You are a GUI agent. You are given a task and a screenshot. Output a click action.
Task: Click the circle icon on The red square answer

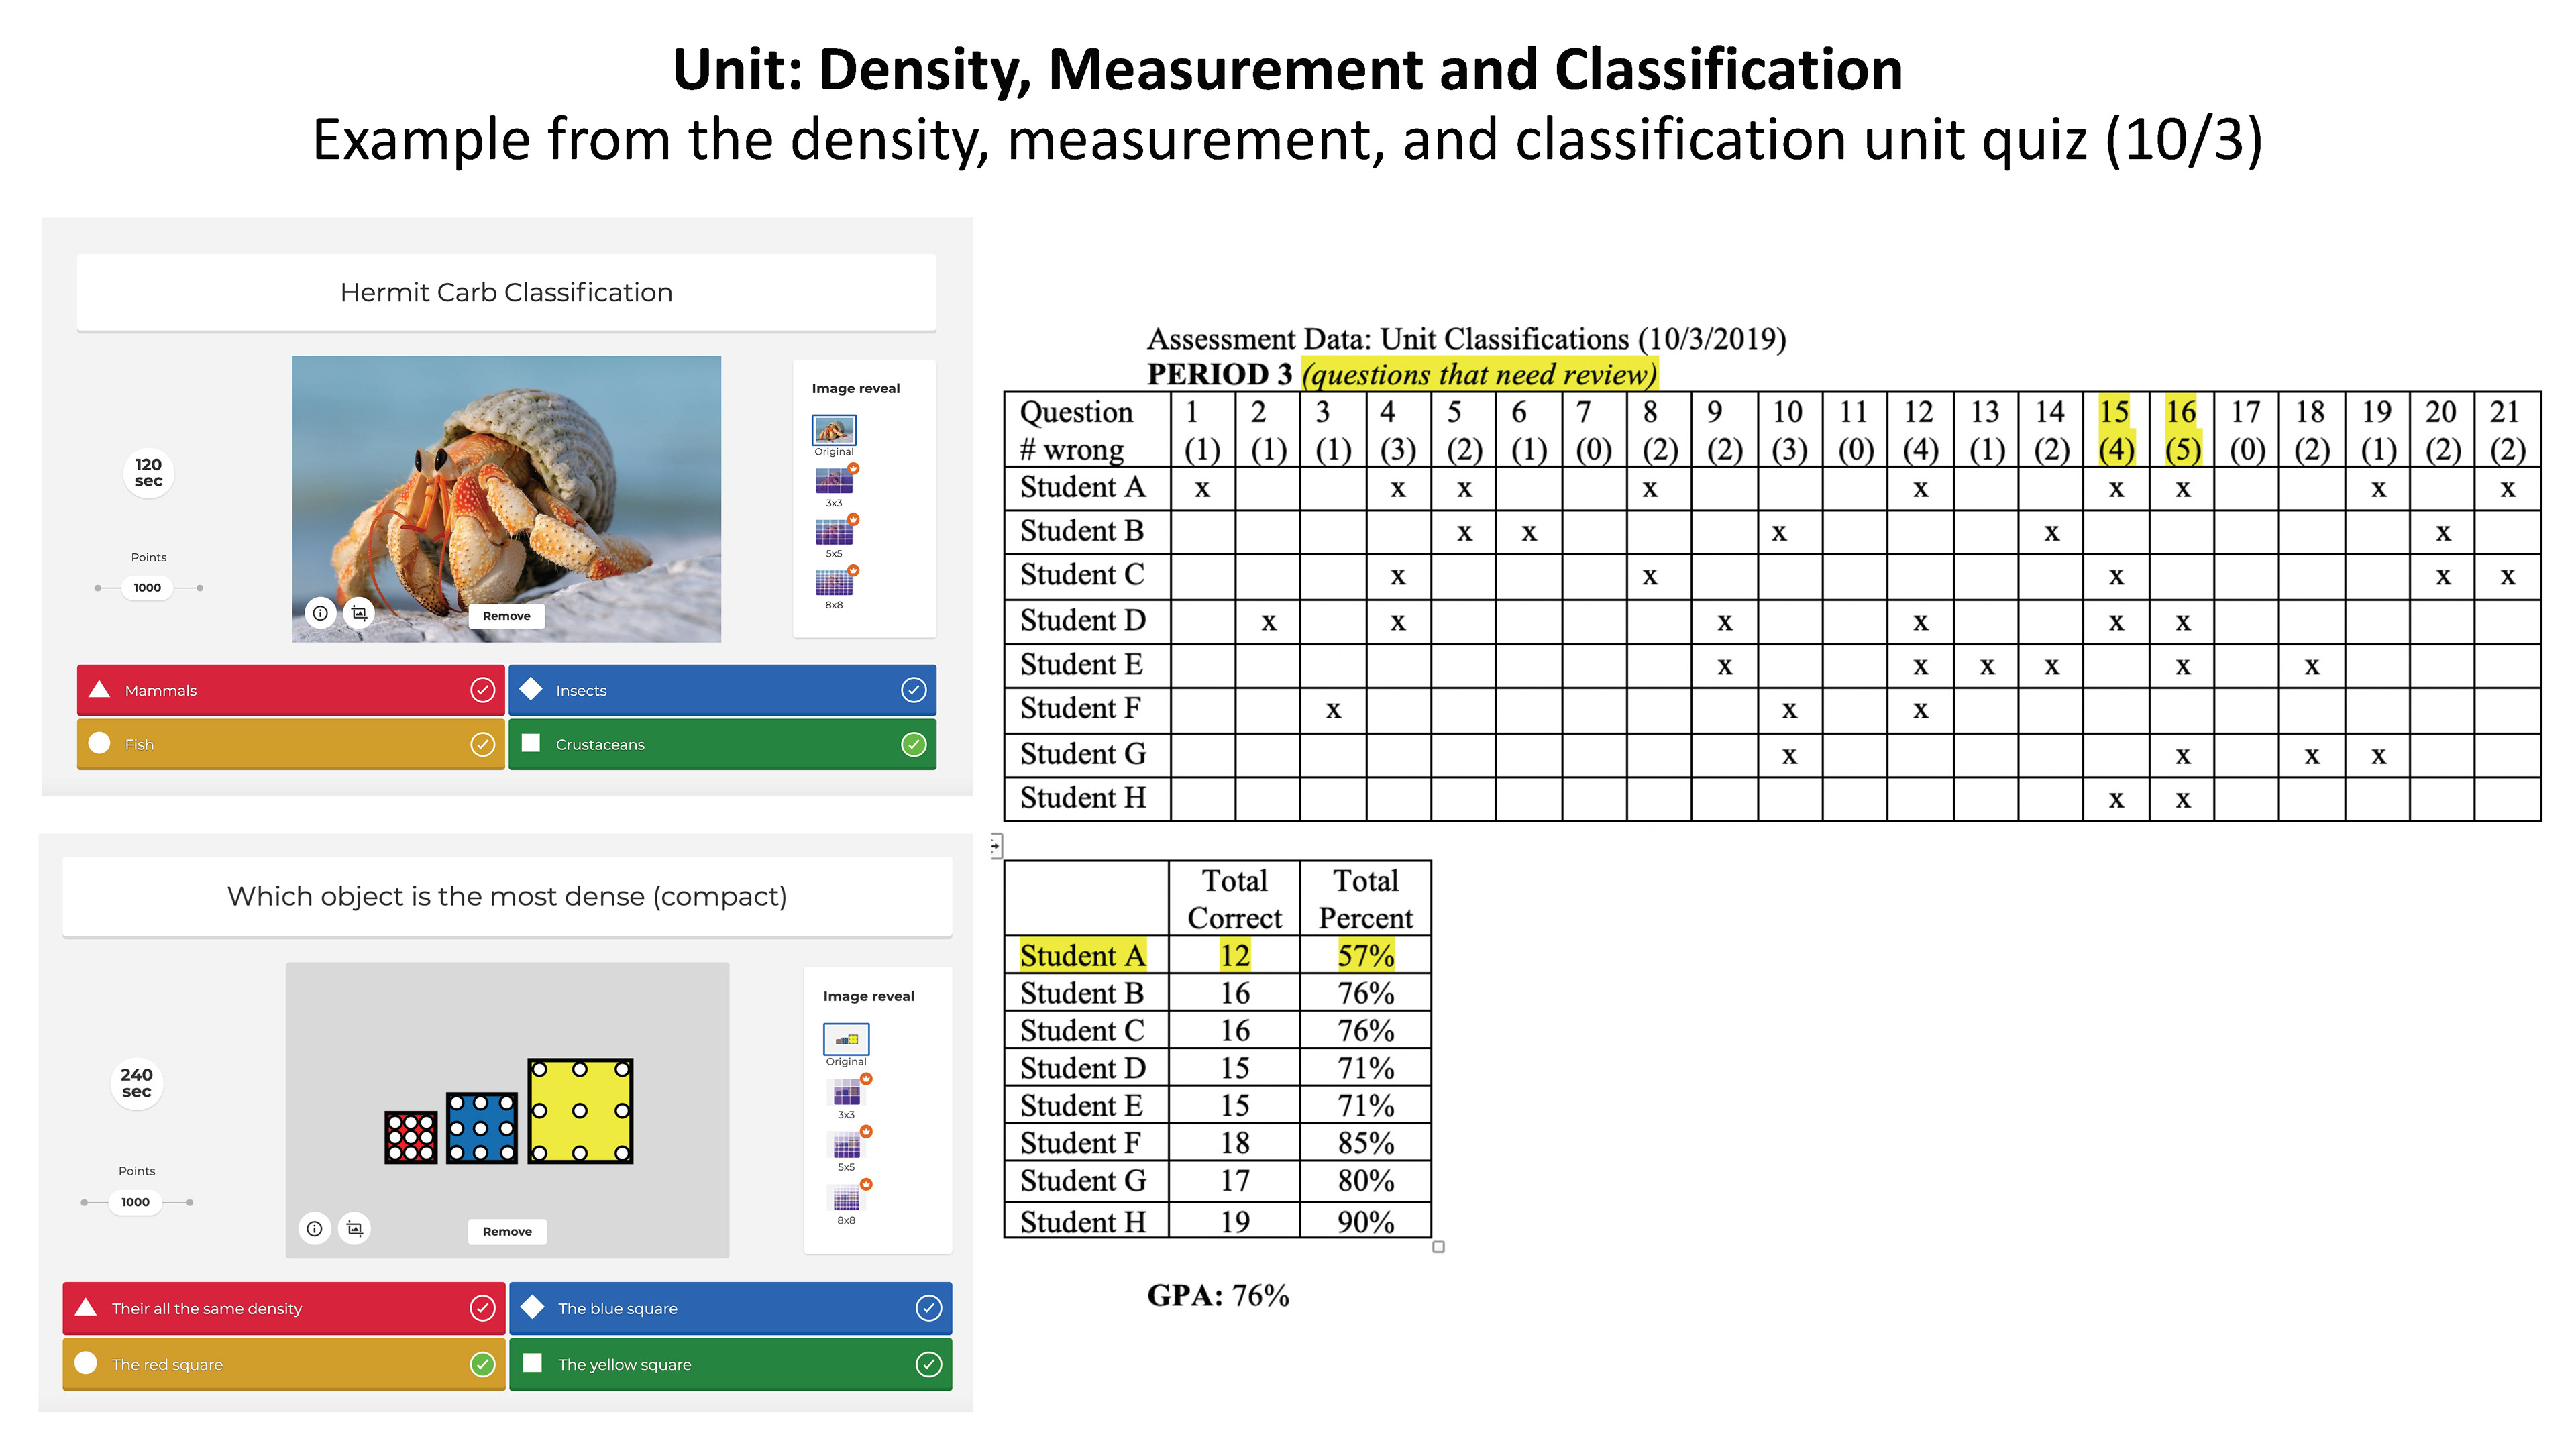86,1363
